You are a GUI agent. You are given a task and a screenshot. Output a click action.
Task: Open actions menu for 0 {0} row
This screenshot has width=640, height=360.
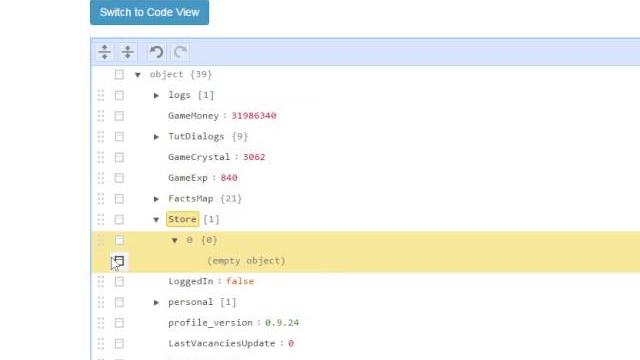[119, 240]
